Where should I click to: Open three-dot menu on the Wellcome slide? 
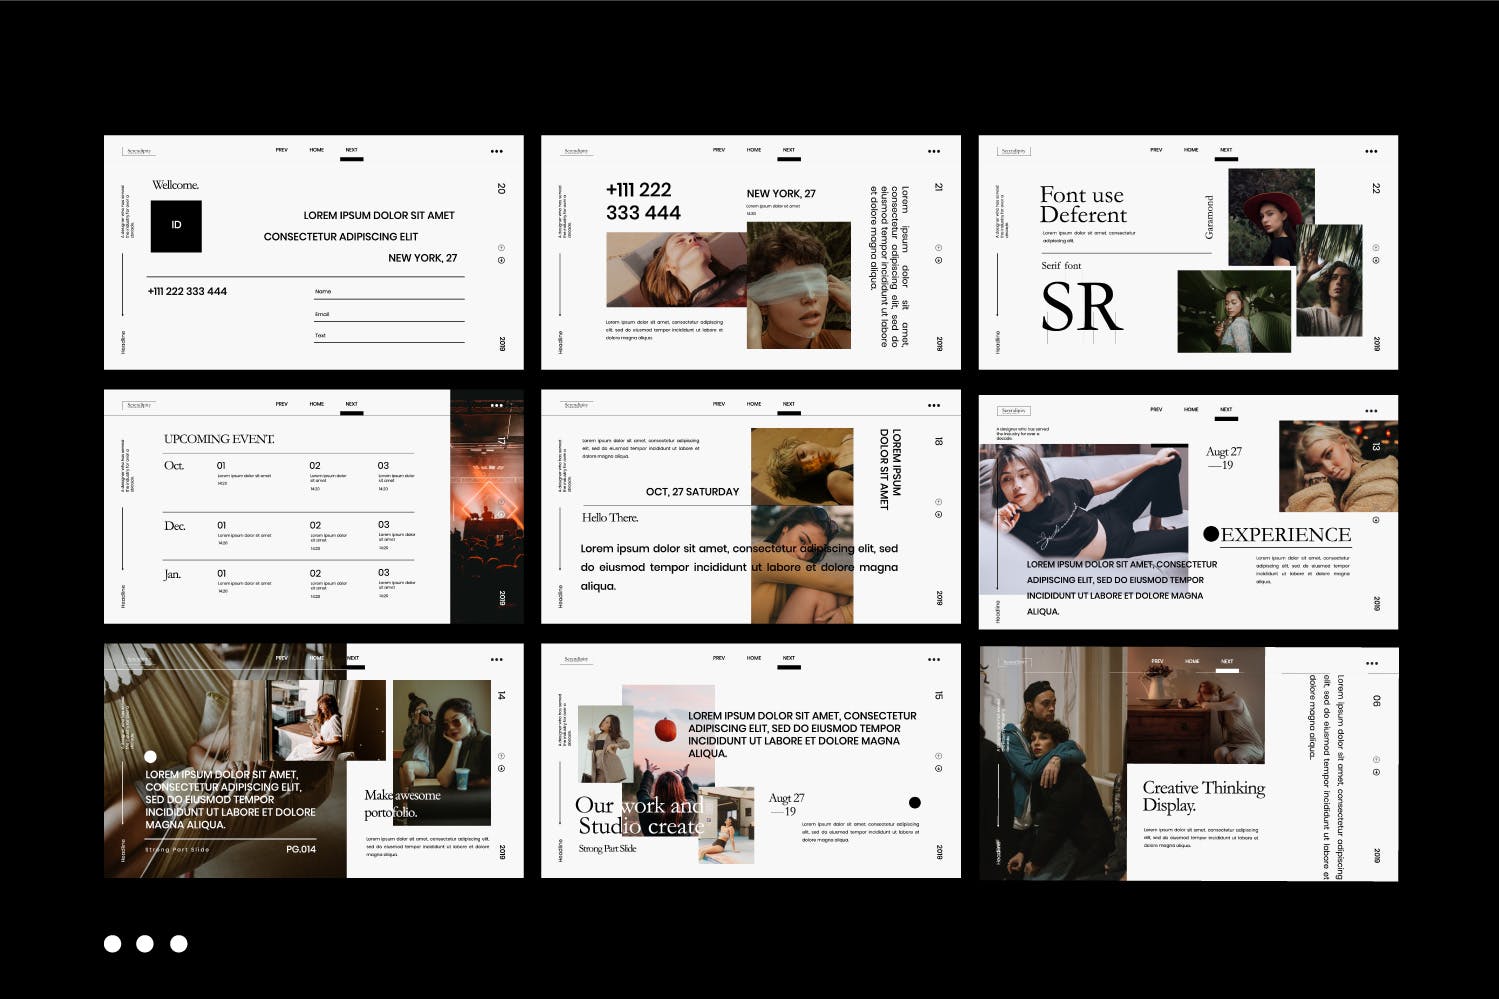497,152
